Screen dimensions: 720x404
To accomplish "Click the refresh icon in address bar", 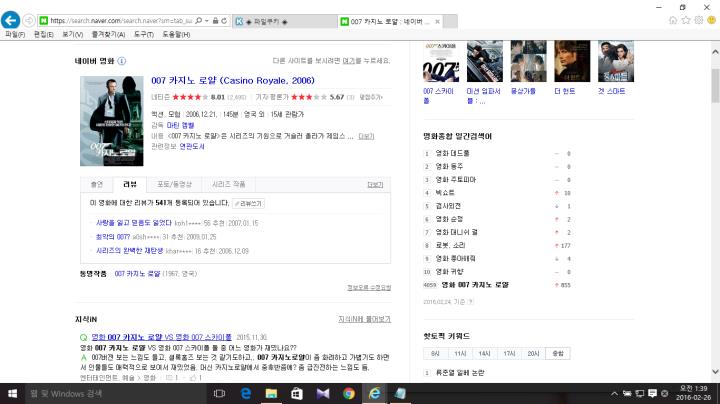I will click(224, 21).
